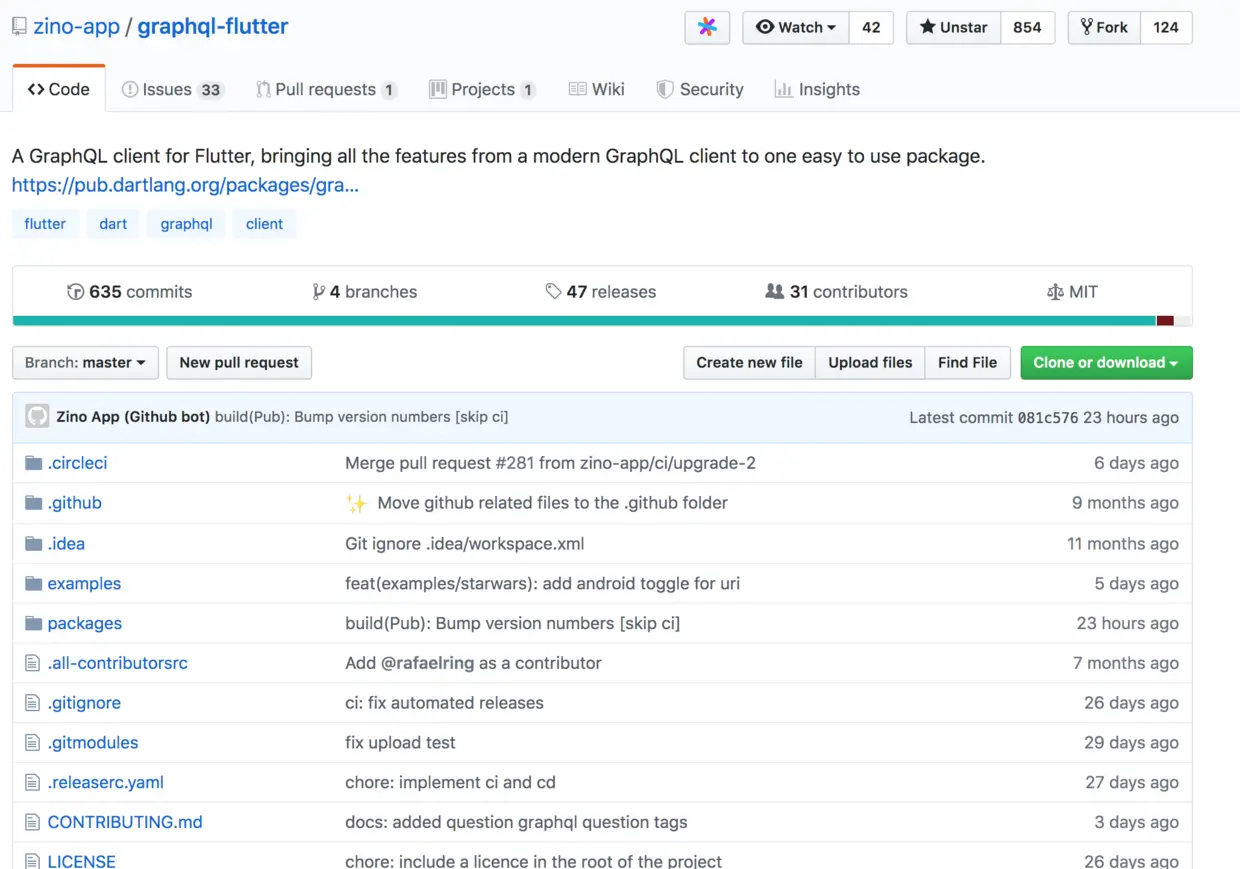This screenshot has height=869, width=1240.
Task: Open the pub.dartlang.org package link
Action: (185, 185)
